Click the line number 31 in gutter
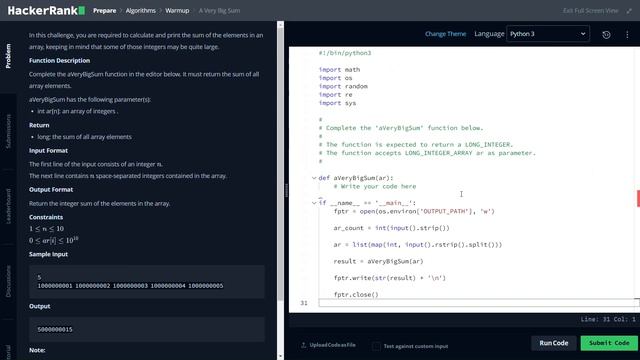The image size is (640, 360). [304, 303]
